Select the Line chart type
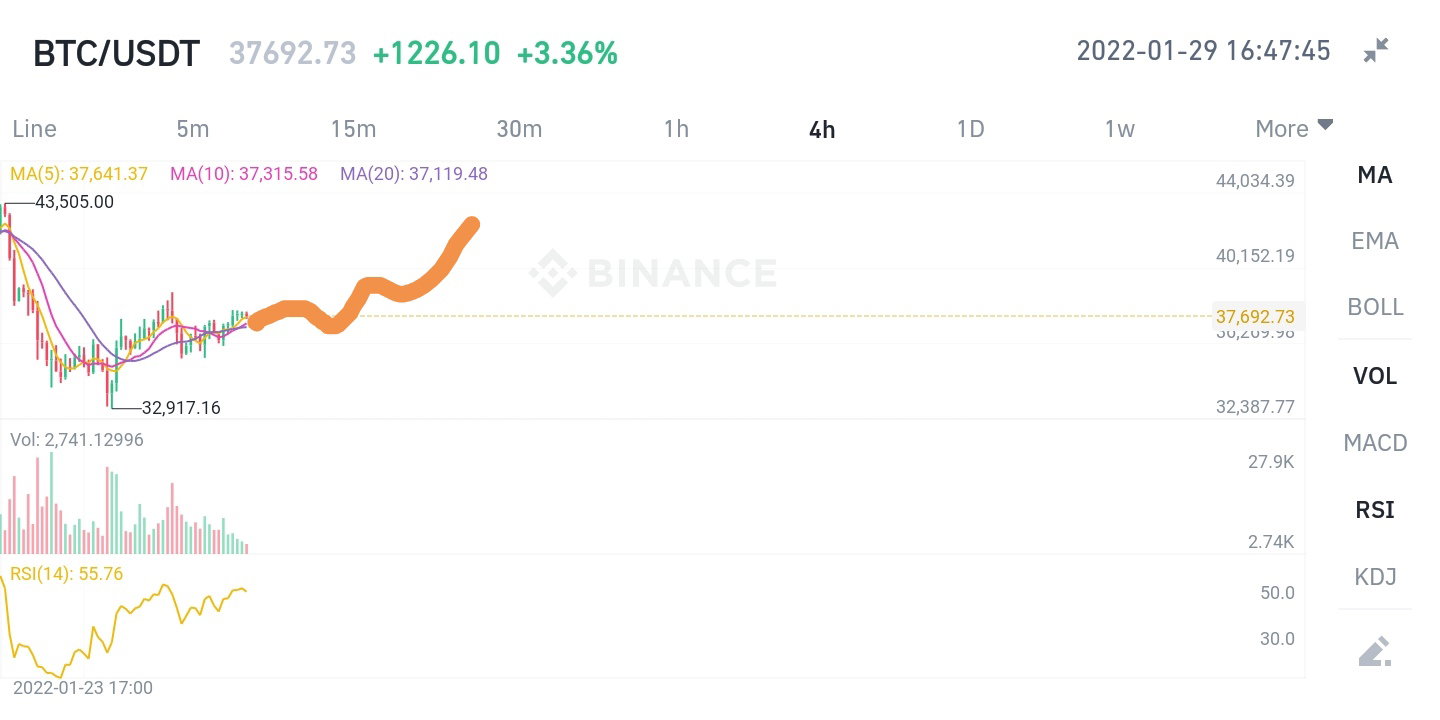This screenshot has width=1440, height=720. tap(34, 129)
